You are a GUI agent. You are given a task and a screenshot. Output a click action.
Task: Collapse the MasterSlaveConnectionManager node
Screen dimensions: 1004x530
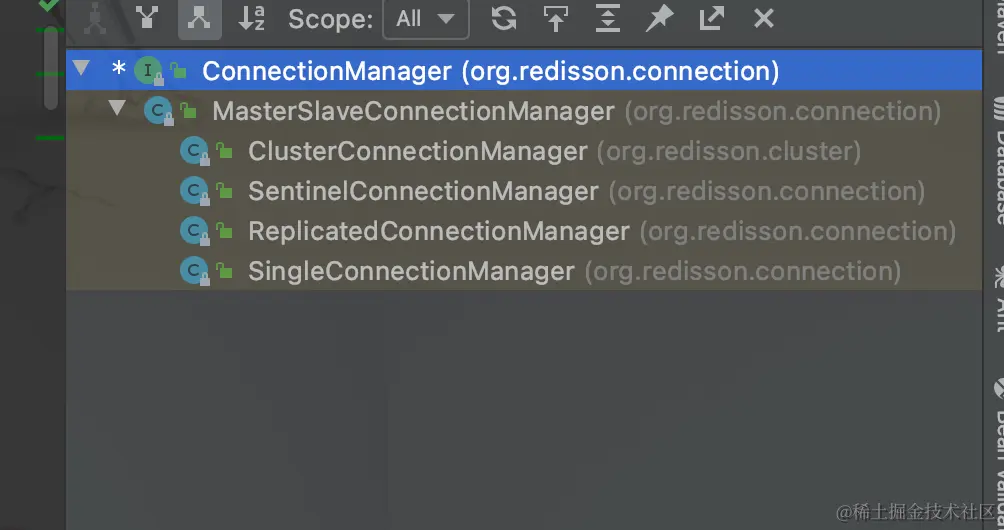(117, 109)
